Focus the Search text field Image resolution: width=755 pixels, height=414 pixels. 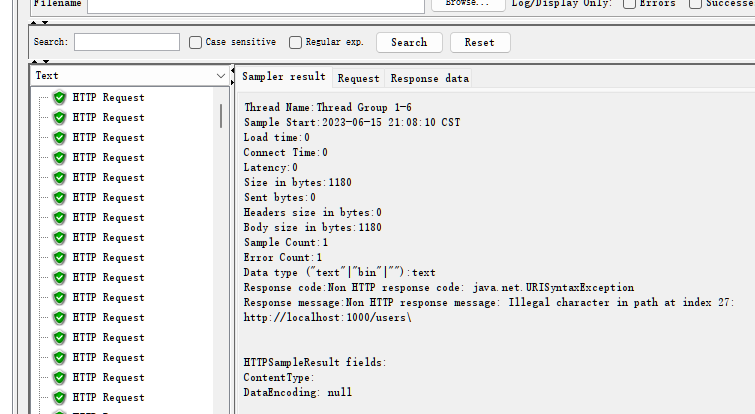pyautogui.click(x=126, y=42)
